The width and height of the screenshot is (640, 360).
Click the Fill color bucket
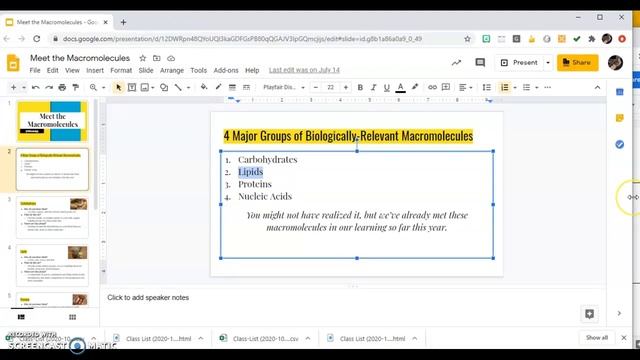click(x=204, y=87)
